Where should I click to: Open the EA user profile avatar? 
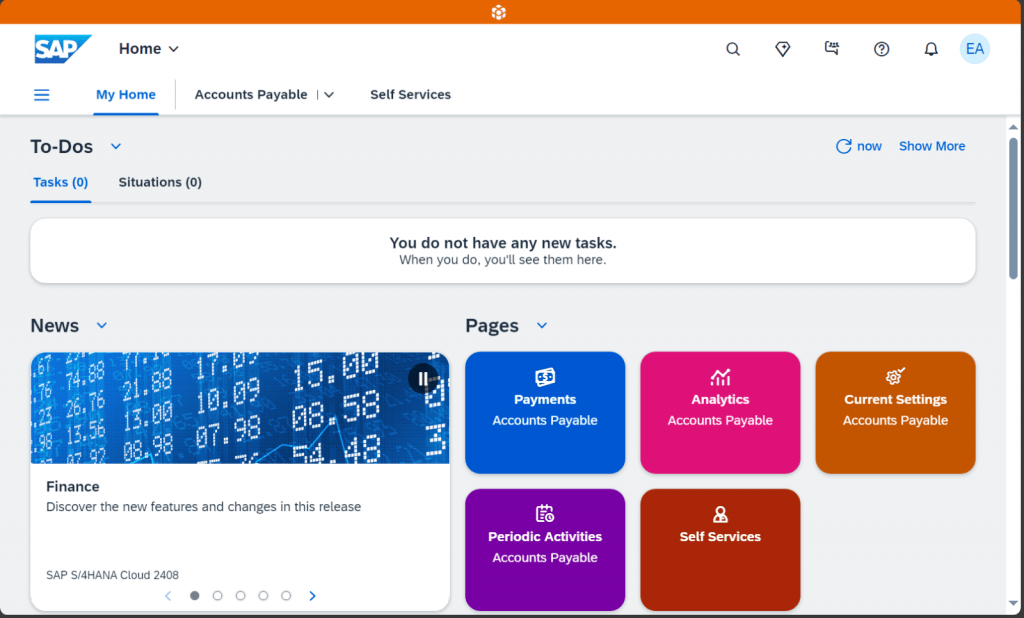click(x=974, y=49)
